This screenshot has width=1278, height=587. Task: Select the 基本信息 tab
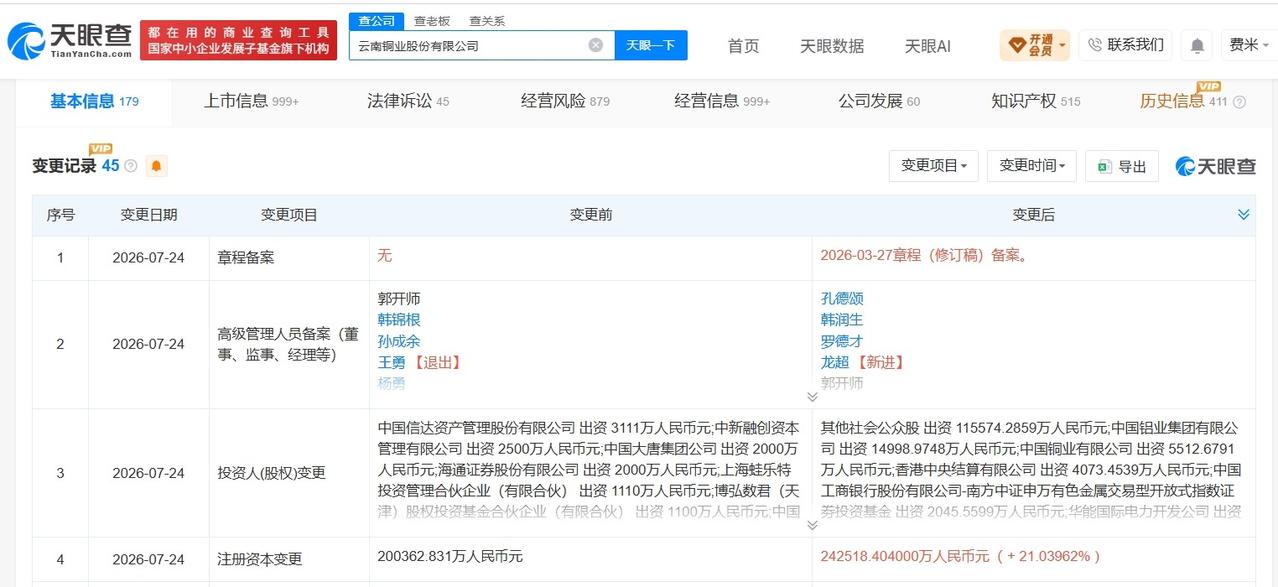click(x=94, y=101)
